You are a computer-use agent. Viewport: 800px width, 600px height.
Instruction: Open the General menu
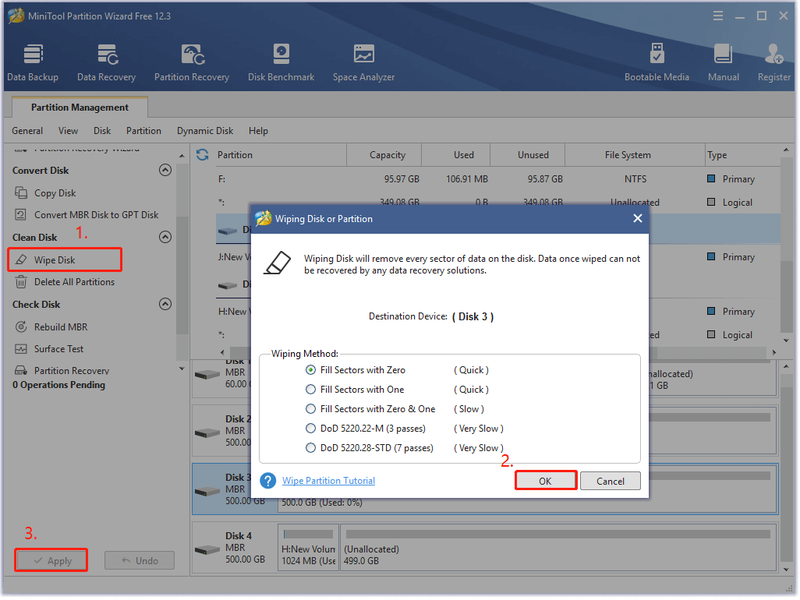point(28,131)
